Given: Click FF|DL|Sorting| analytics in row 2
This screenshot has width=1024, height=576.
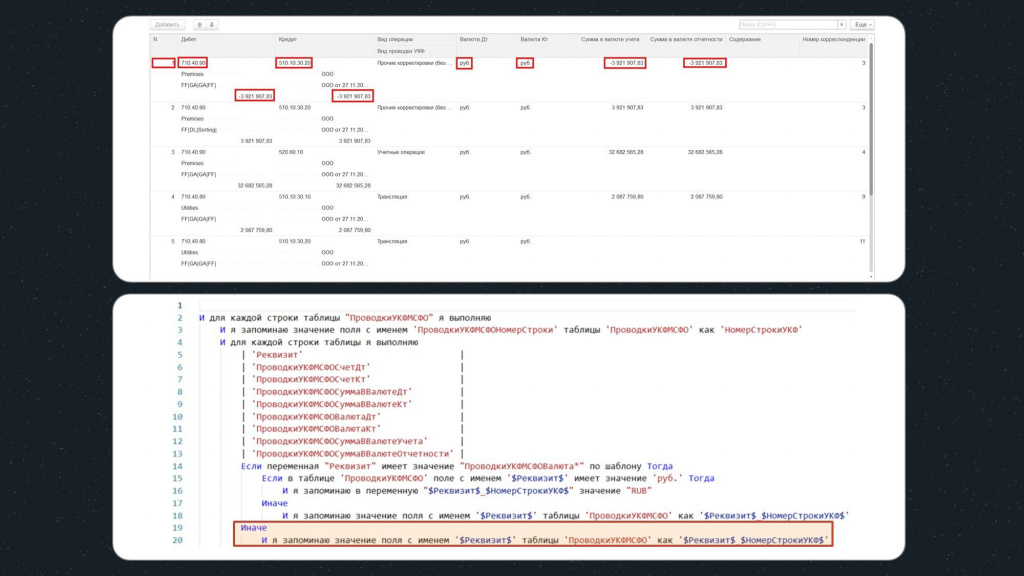Looking at the screenshot, I should (x=199, y=129).
